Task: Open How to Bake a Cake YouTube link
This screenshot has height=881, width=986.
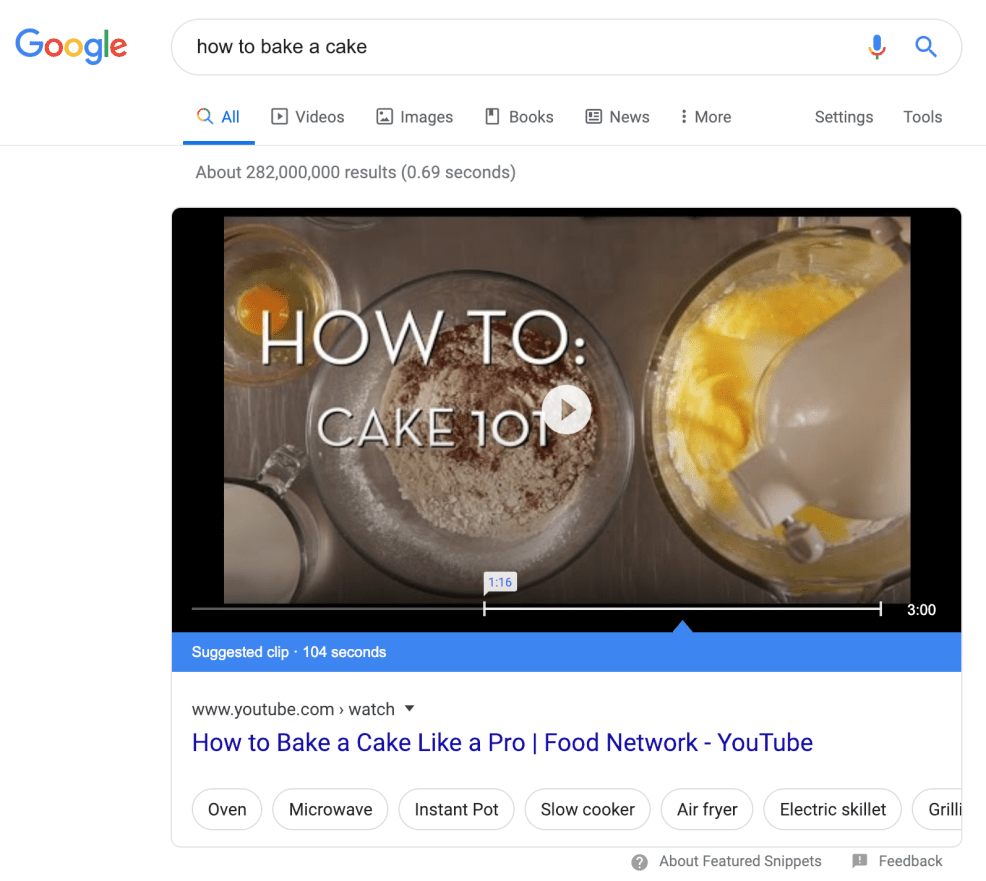Action: (x=502, y=743)
